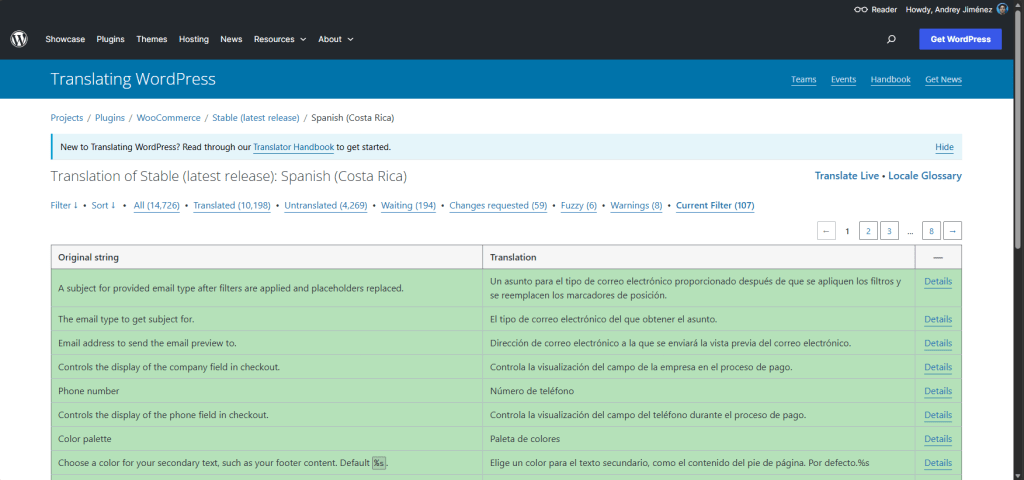Open Translate Live link
1024x480 pixels.
[846, 176]
